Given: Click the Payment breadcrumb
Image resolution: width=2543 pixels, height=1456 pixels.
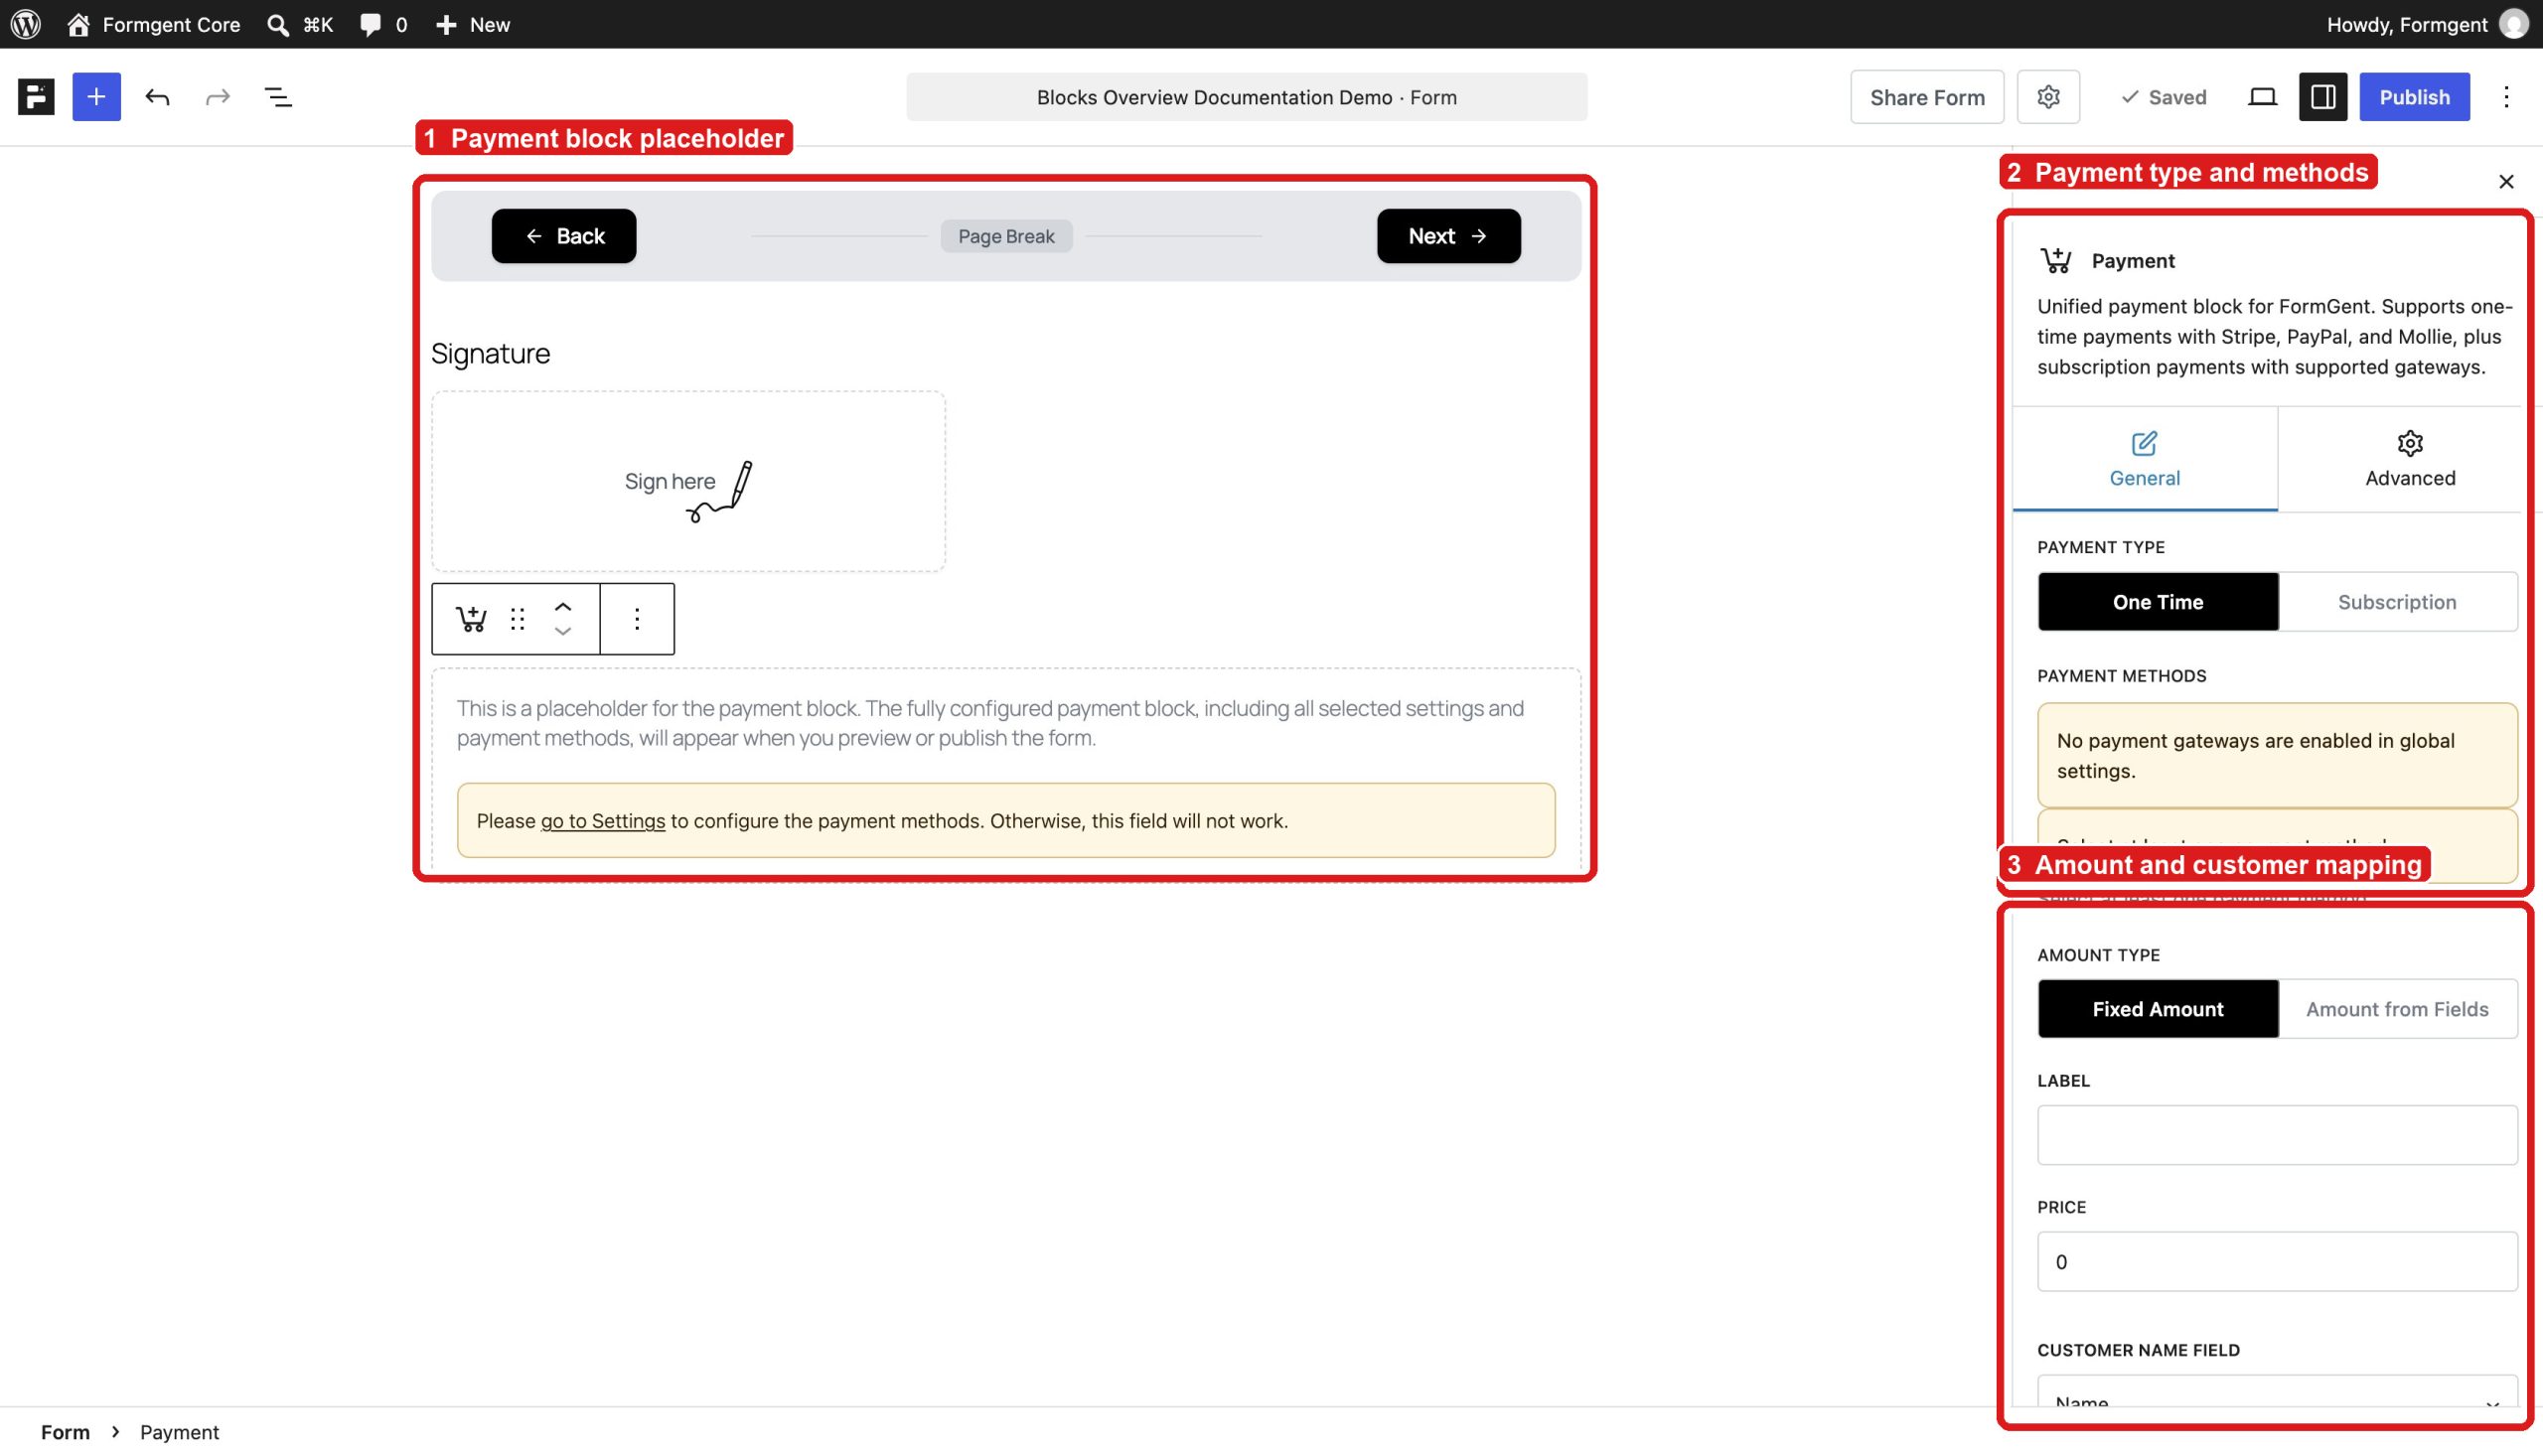Looking at the screenshot, I should pyautogui.click(x=179, y=1432).
